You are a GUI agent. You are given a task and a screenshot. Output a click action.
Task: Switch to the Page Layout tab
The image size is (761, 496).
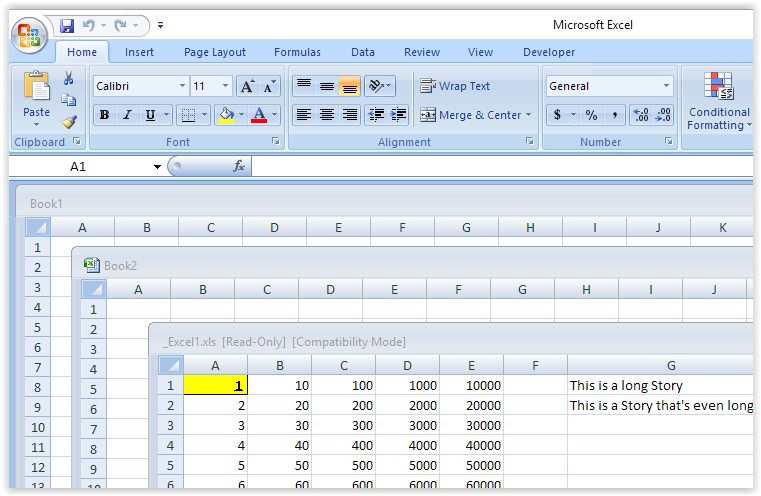coord(215,52)
